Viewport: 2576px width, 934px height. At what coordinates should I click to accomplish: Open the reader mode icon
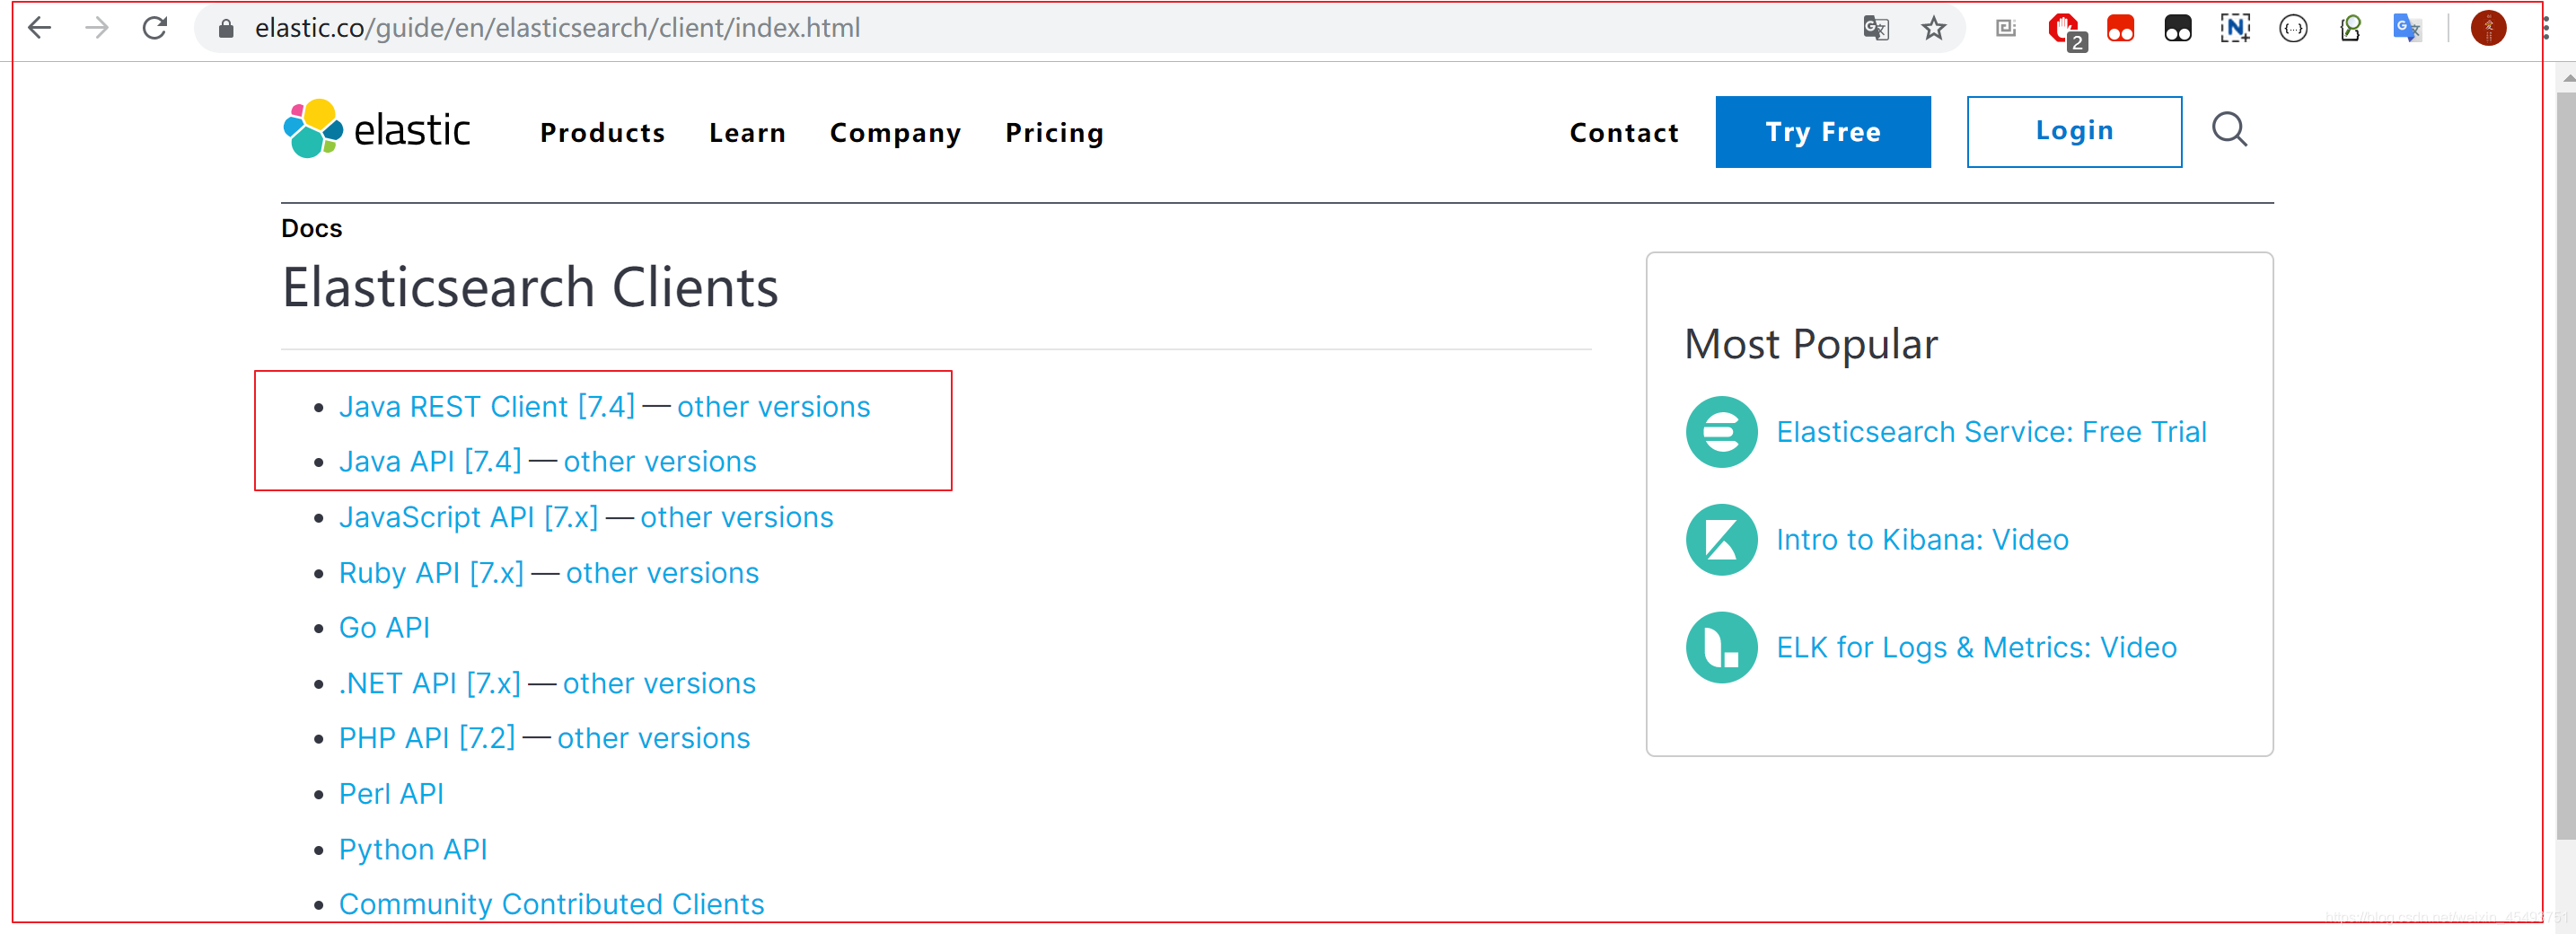tap(2006, 28)
